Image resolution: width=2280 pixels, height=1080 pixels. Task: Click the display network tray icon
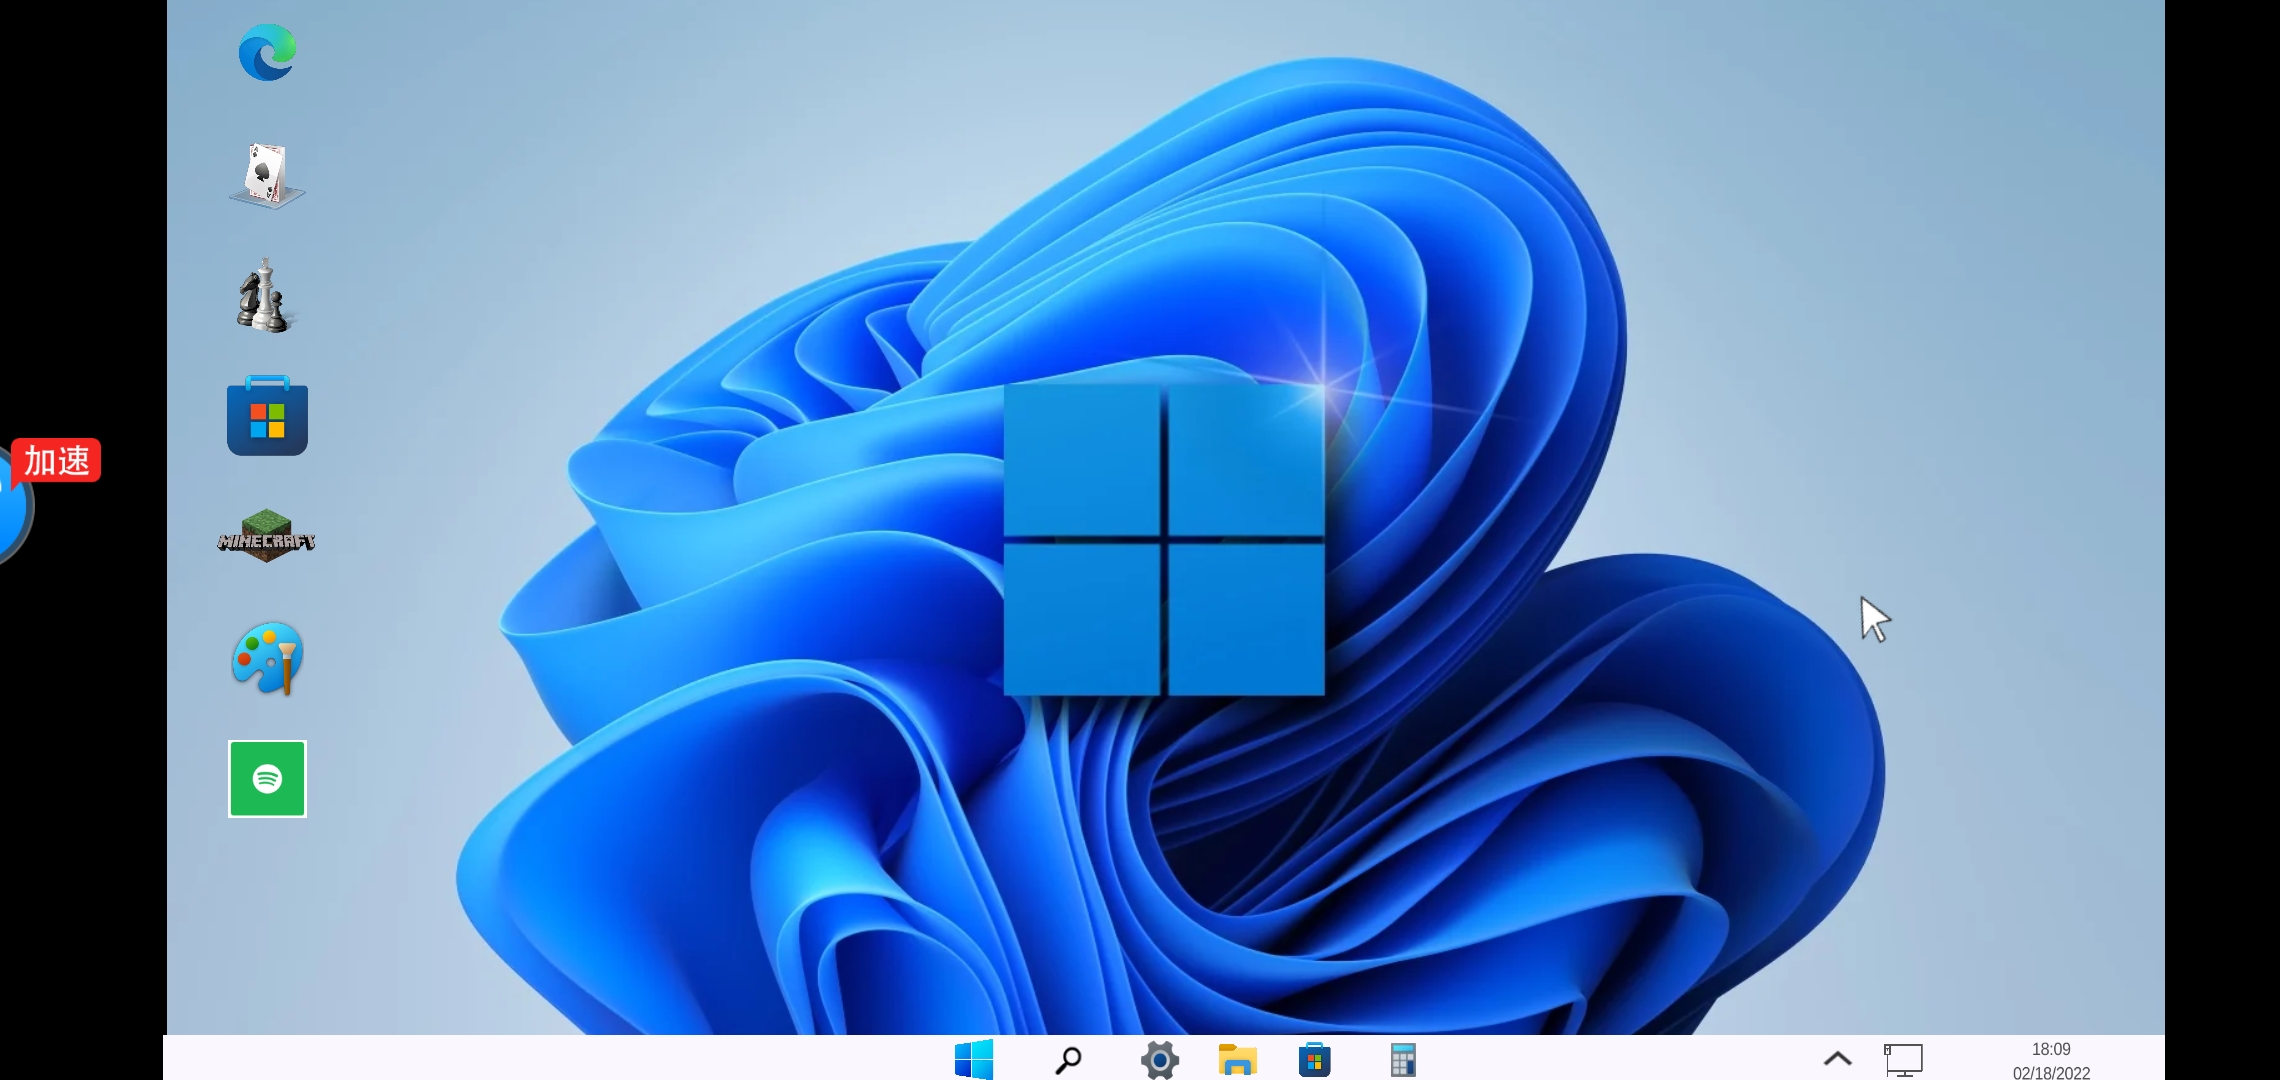pyautogui.click(x=1903, y=1060)
